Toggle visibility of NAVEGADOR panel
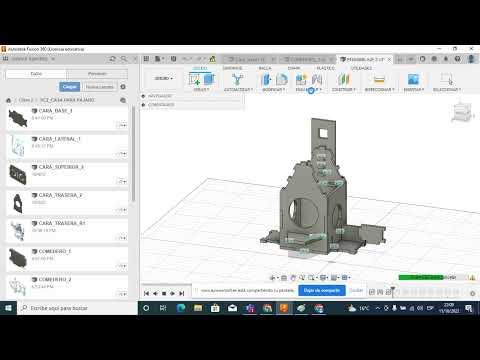The width and height of the screenshot is (480, 360). pyautogui.click(x=143, y=96)
